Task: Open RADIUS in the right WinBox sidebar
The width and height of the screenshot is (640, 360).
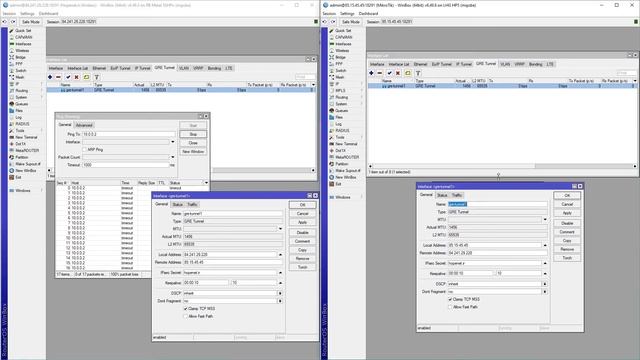Action: tap(342, 131)
